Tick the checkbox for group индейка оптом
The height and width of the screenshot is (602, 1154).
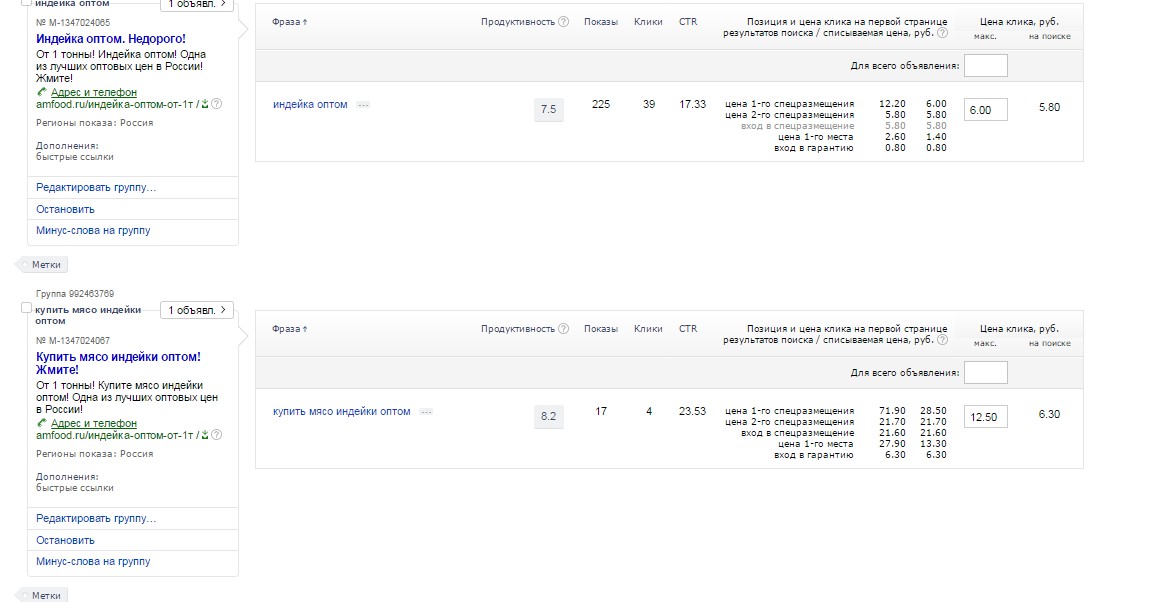point(27,3)
